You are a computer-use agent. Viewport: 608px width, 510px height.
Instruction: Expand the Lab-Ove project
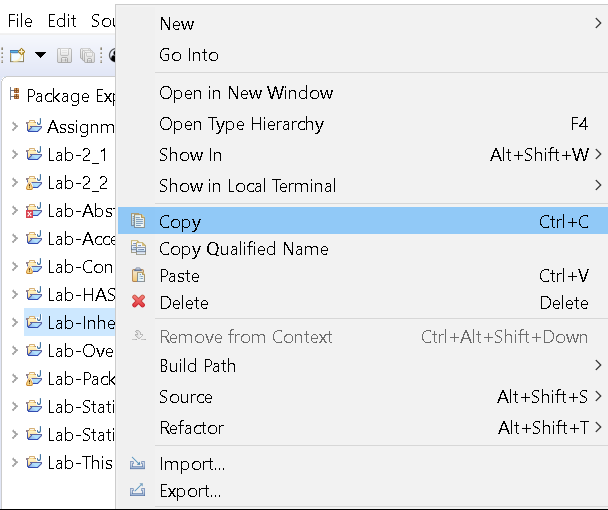point(14,350)
